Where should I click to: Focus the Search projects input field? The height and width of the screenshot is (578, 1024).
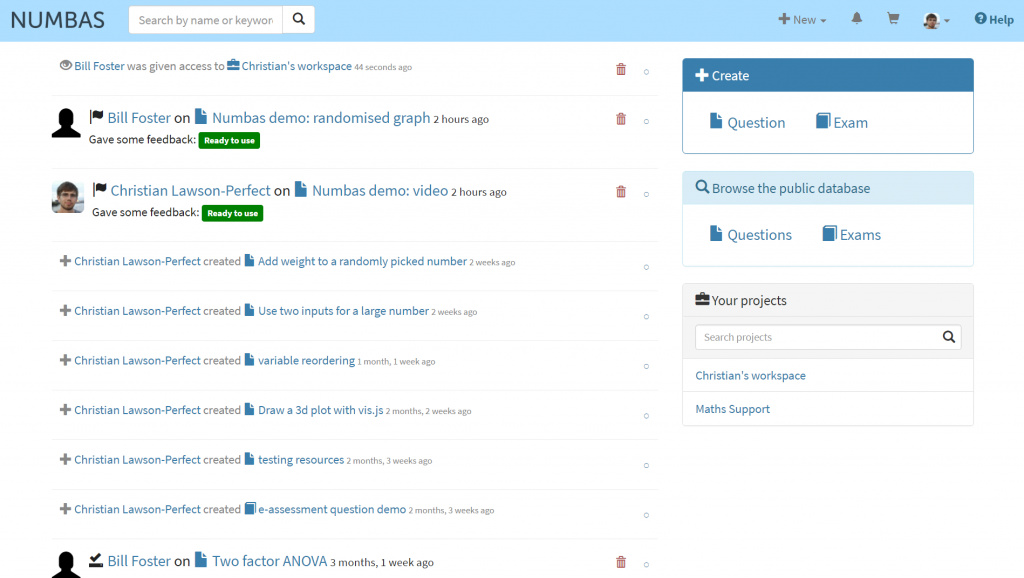point(816,338)
